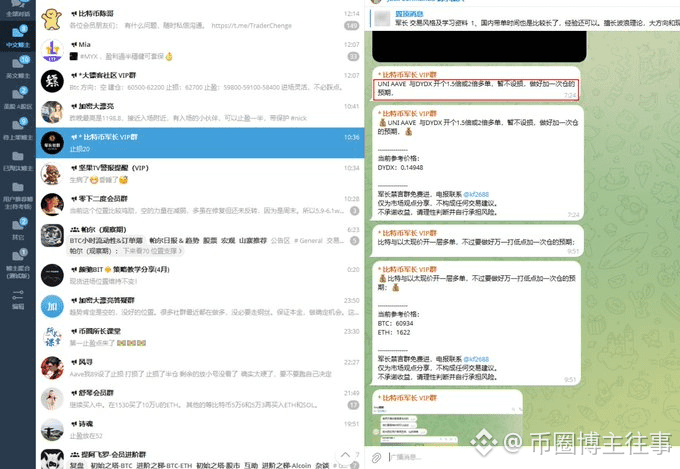Click the 颜驰BIT channel avatar
680x469 pixels.
(52, 275)
